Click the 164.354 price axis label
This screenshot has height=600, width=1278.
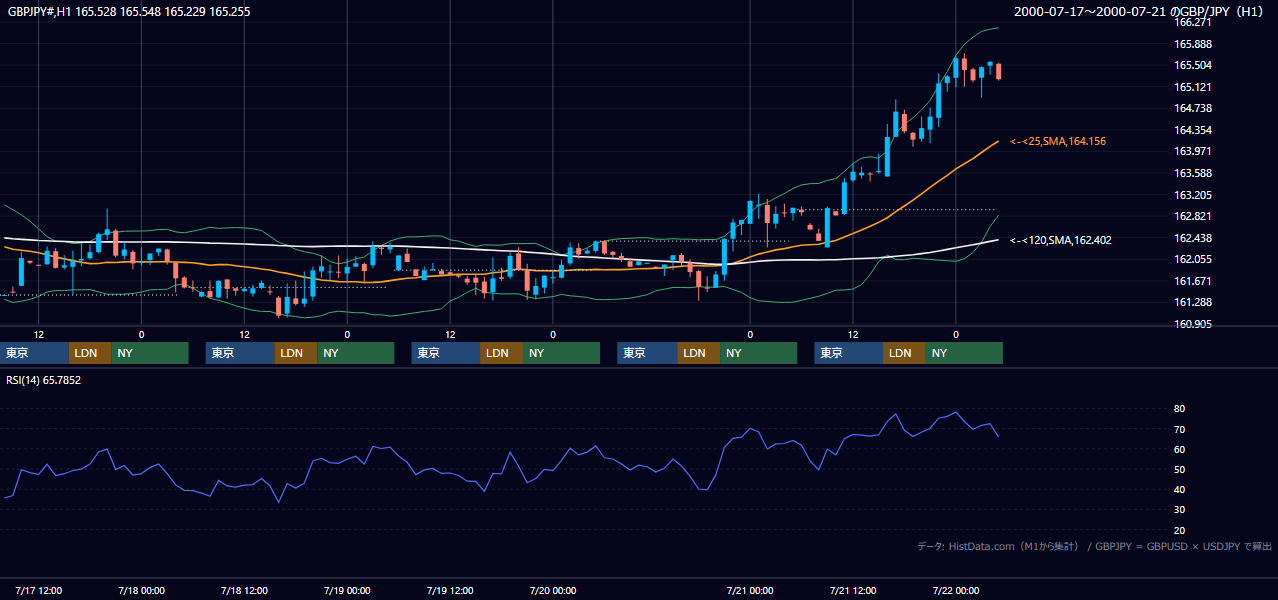pos(1193,130)
